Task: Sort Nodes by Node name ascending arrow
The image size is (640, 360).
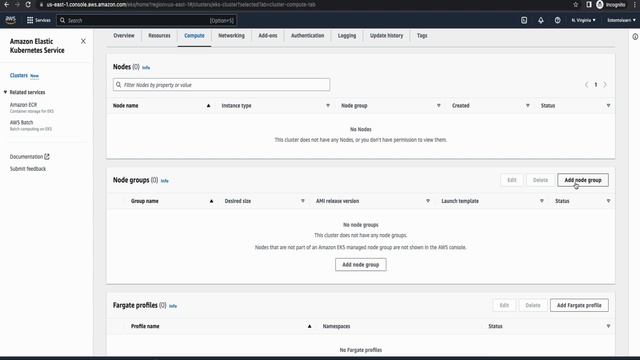Action: tap(209, 106)
